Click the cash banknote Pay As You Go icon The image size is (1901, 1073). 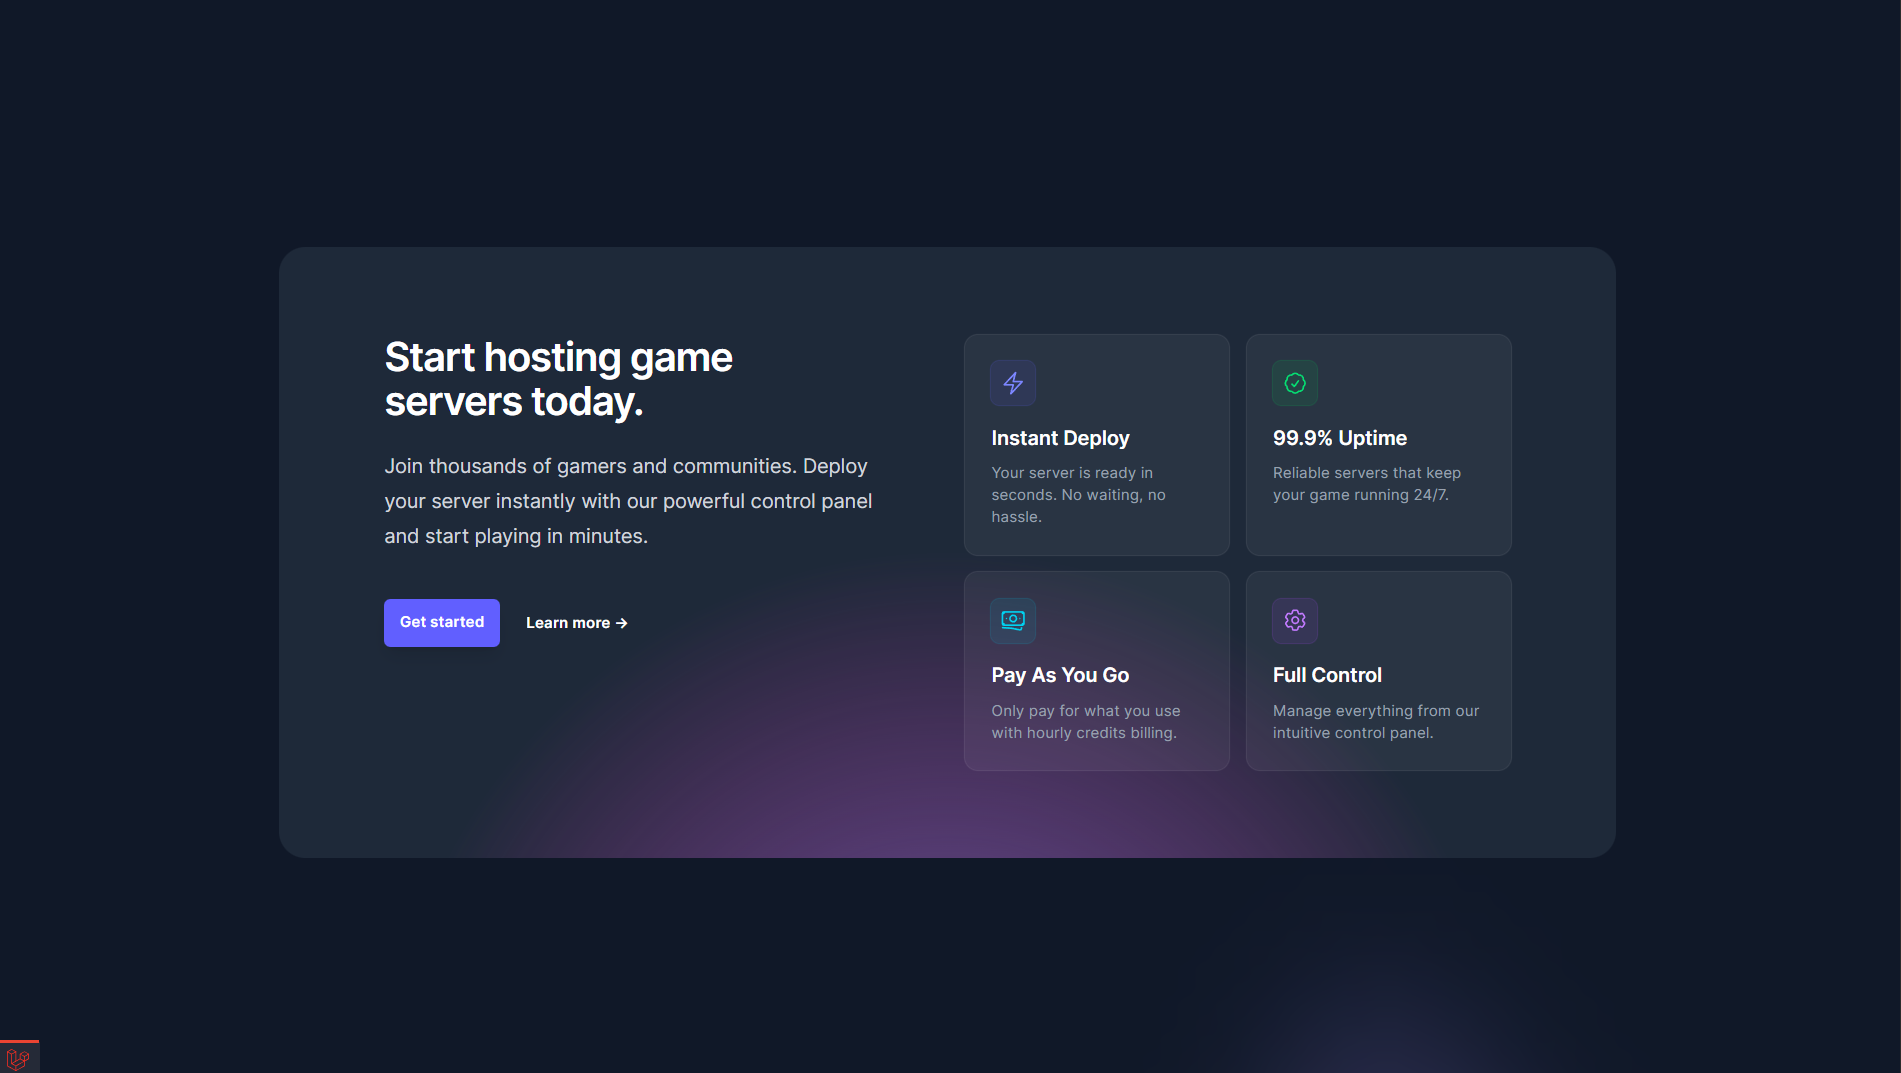[1013, 620]
